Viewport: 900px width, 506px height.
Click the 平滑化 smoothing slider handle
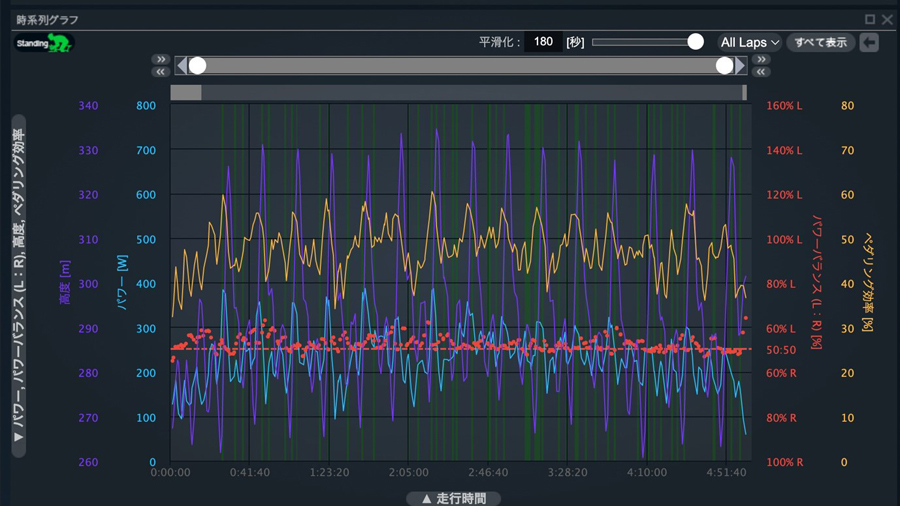(696, 41)
